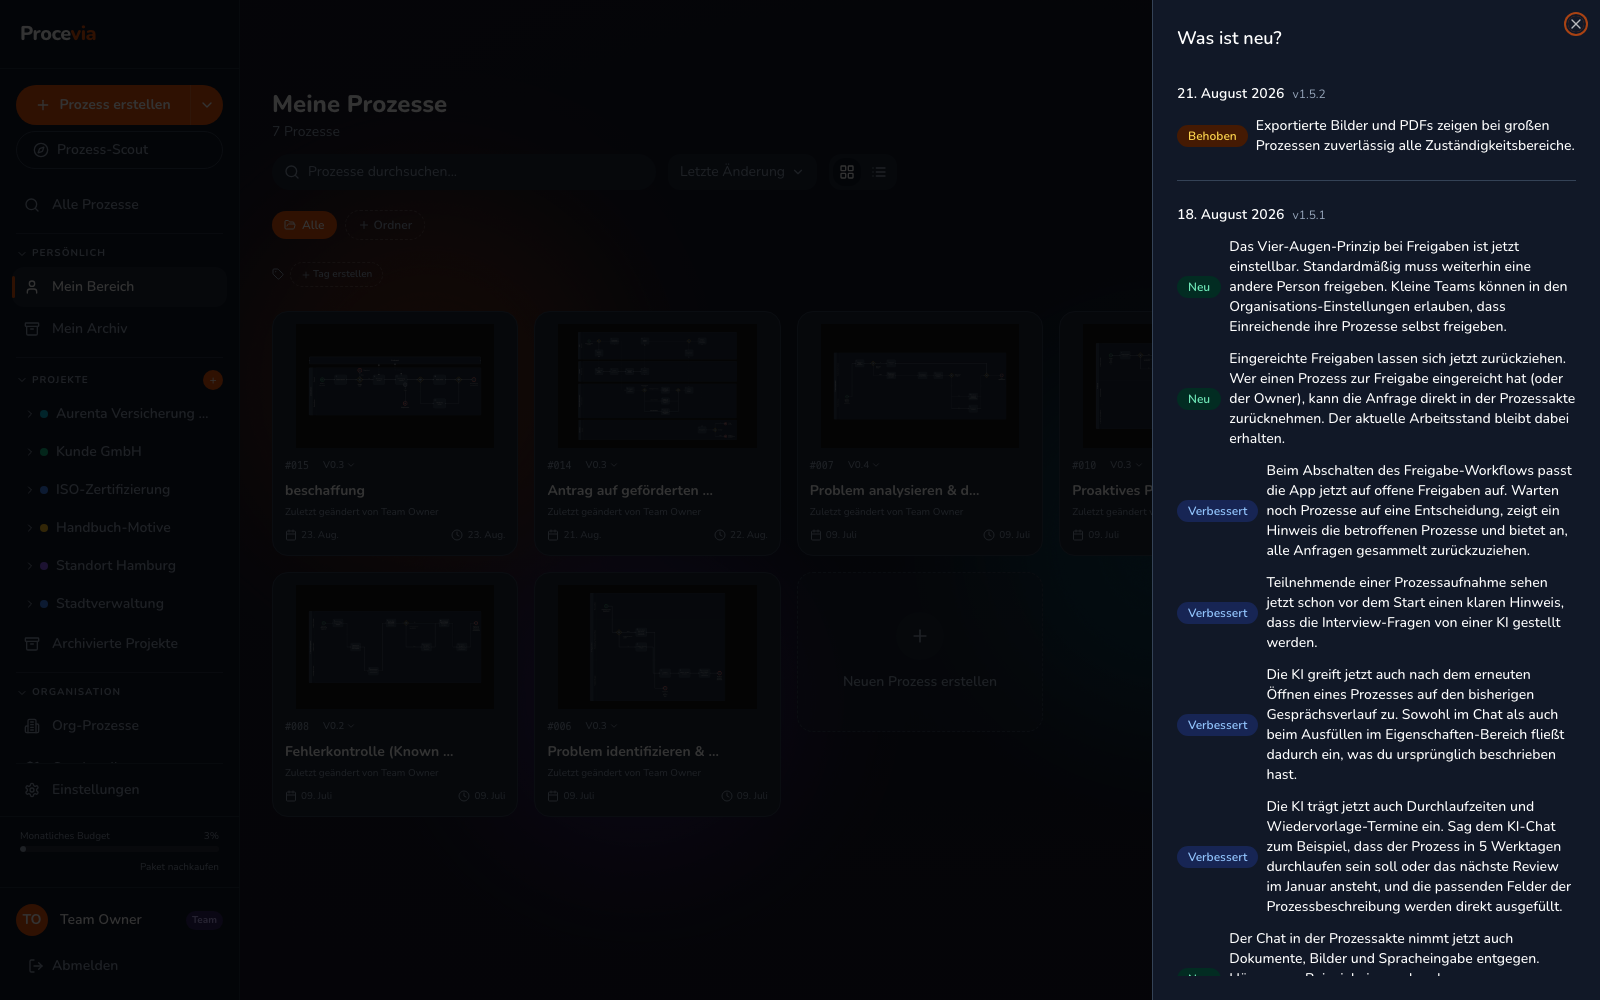This screenshot has width=1600, height=1000.
Task: Close the "Was ist neu?" panel
Action: (x=1575, y=24)
